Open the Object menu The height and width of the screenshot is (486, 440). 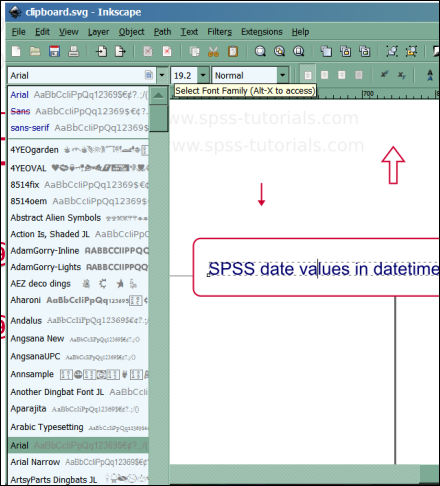[131, 32]
